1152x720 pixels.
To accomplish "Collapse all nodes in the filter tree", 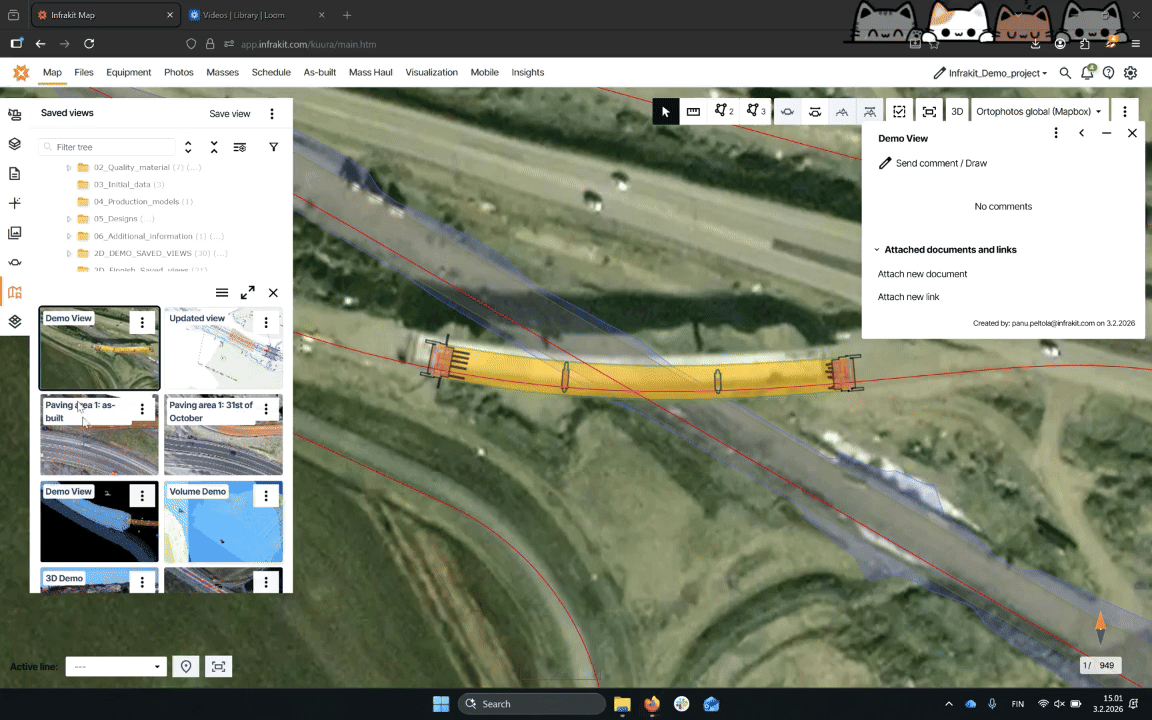I will [214, 147].
